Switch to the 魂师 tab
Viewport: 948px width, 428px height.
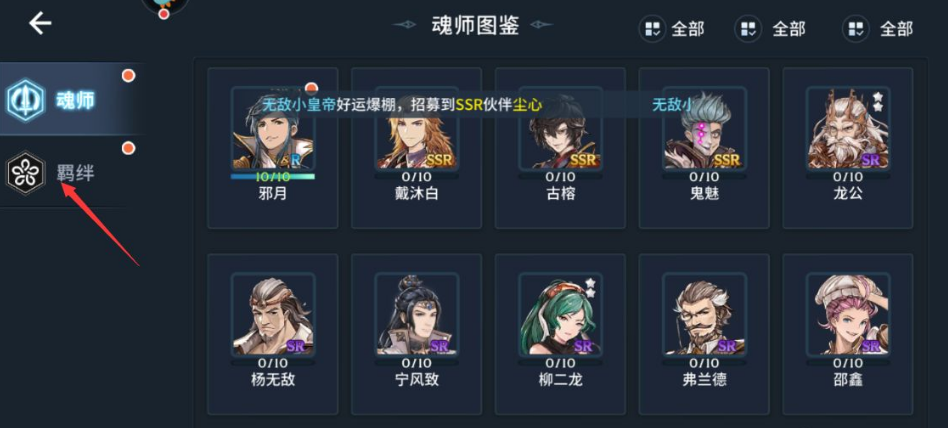tap(73, 99)
